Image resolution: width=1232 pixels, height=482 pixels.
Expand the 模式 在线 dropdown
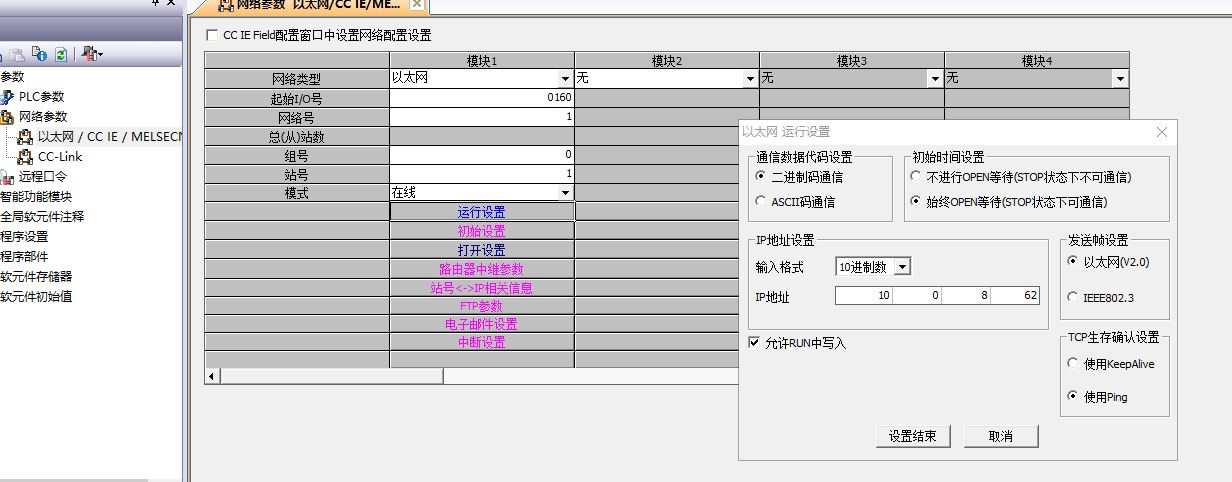click(x=565, y=193)
